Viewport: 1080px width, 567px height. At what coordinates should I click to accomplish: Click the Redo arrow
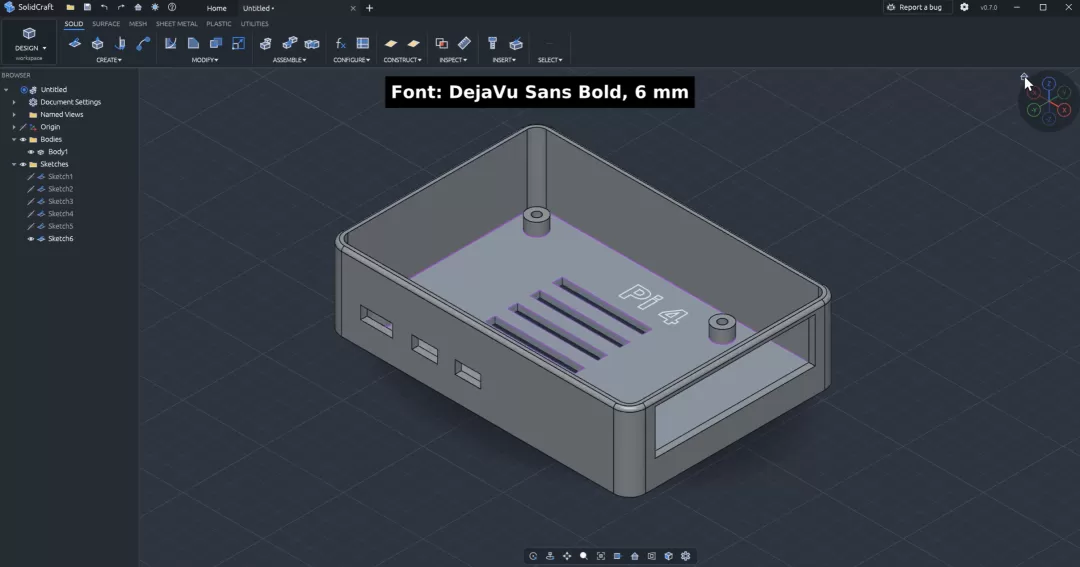click(121, 8)
